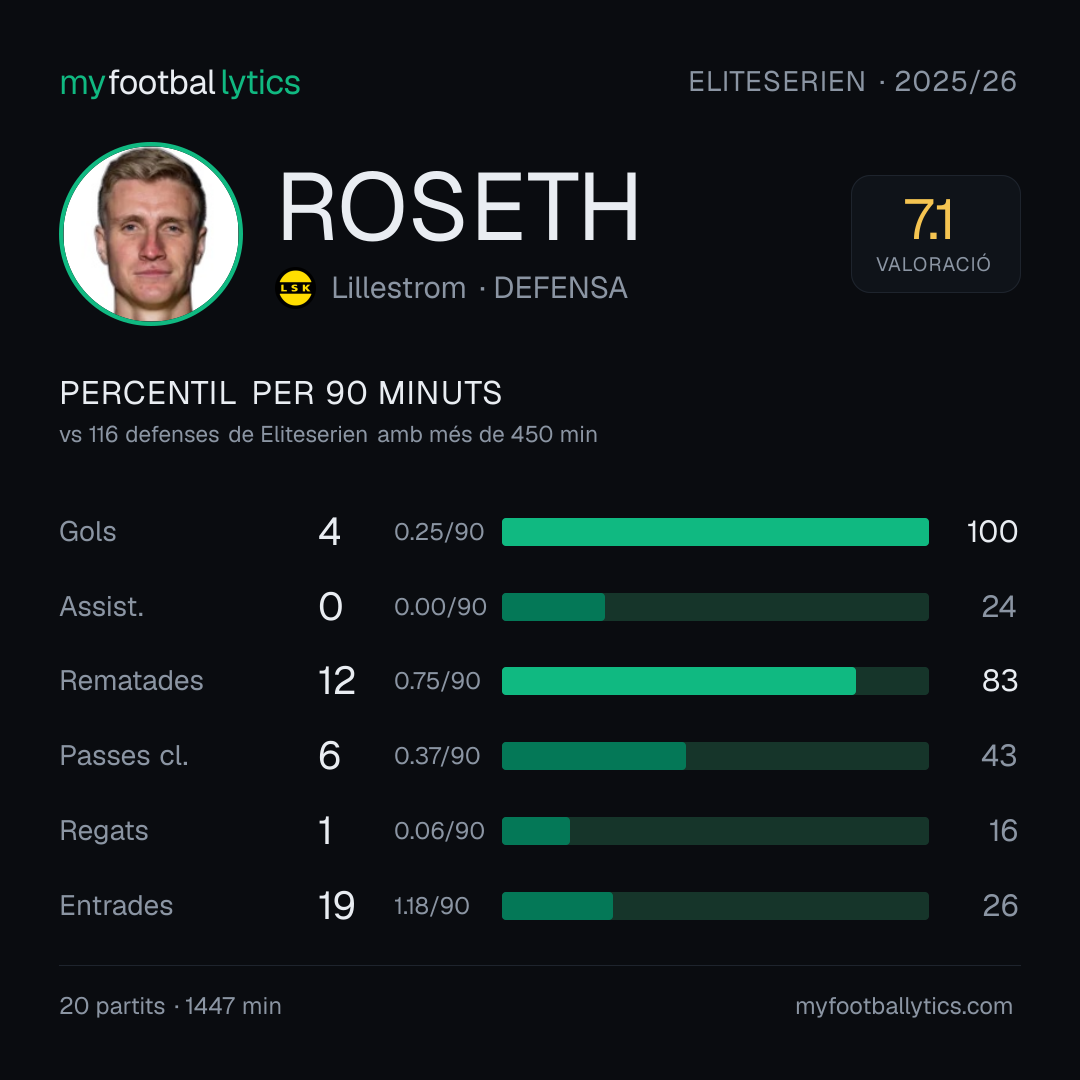
Task: Click the 20 partits 1447 min footer text
Action: pos(170,1006)
